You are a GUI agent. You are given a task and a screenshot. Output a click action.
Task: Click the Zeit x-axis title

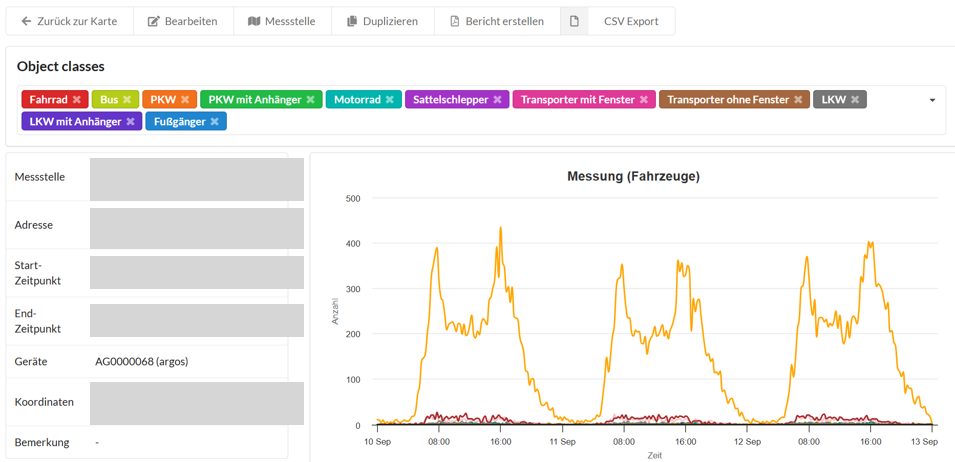pyautogui.click(x=655, y=455)
